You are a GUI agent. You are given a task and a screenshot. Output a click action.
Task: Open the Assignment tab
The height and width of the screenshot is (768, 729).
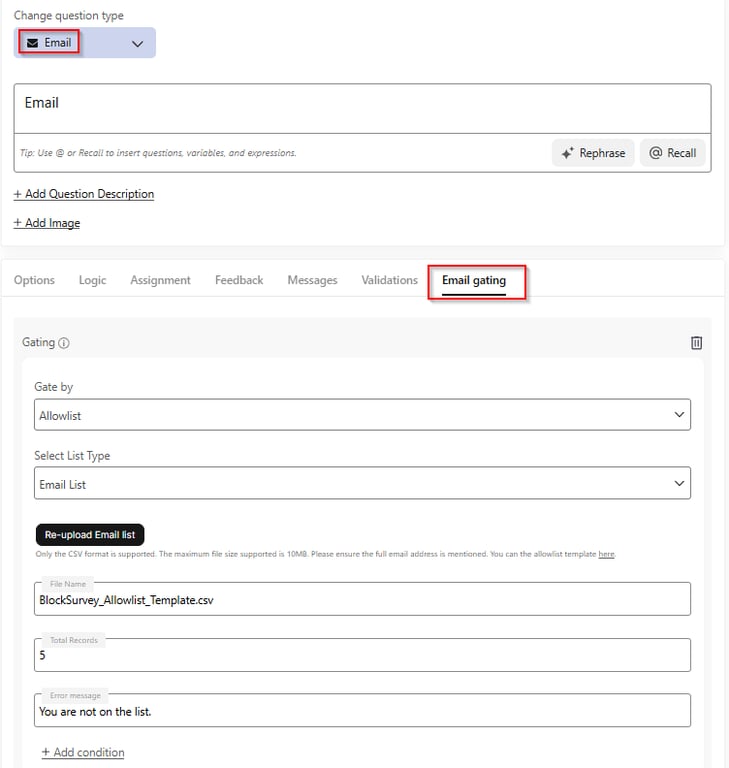(160, 280)
